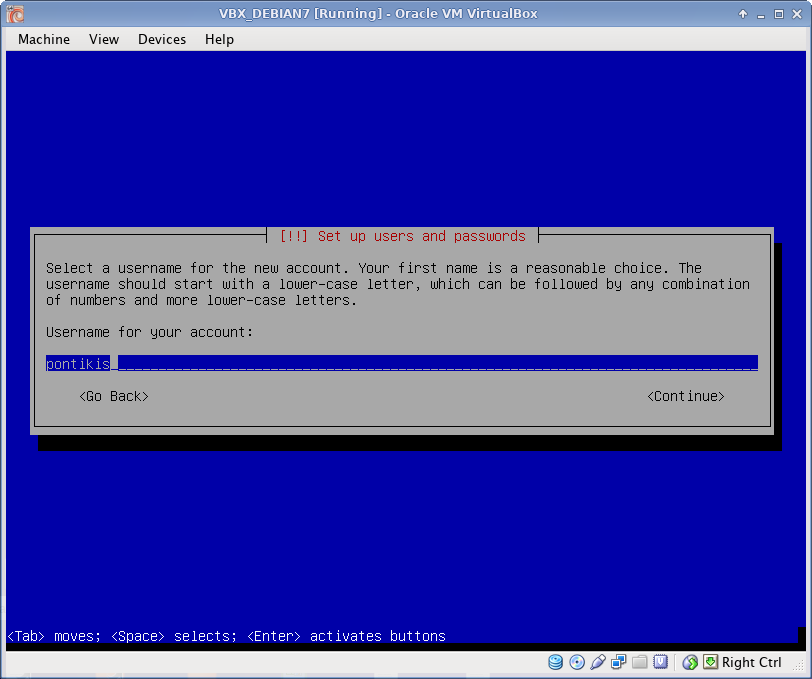Click the window roll-up arrow icon
Screen dimensions: 812x679
[x=743, y=14]
